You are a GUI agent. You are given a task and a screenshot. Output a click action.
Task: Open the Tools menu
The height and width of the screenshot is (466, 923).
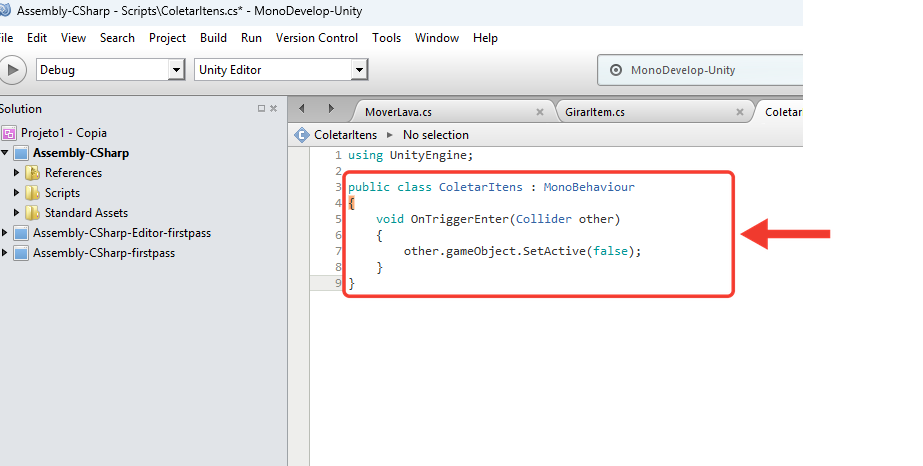coord(386,38)
